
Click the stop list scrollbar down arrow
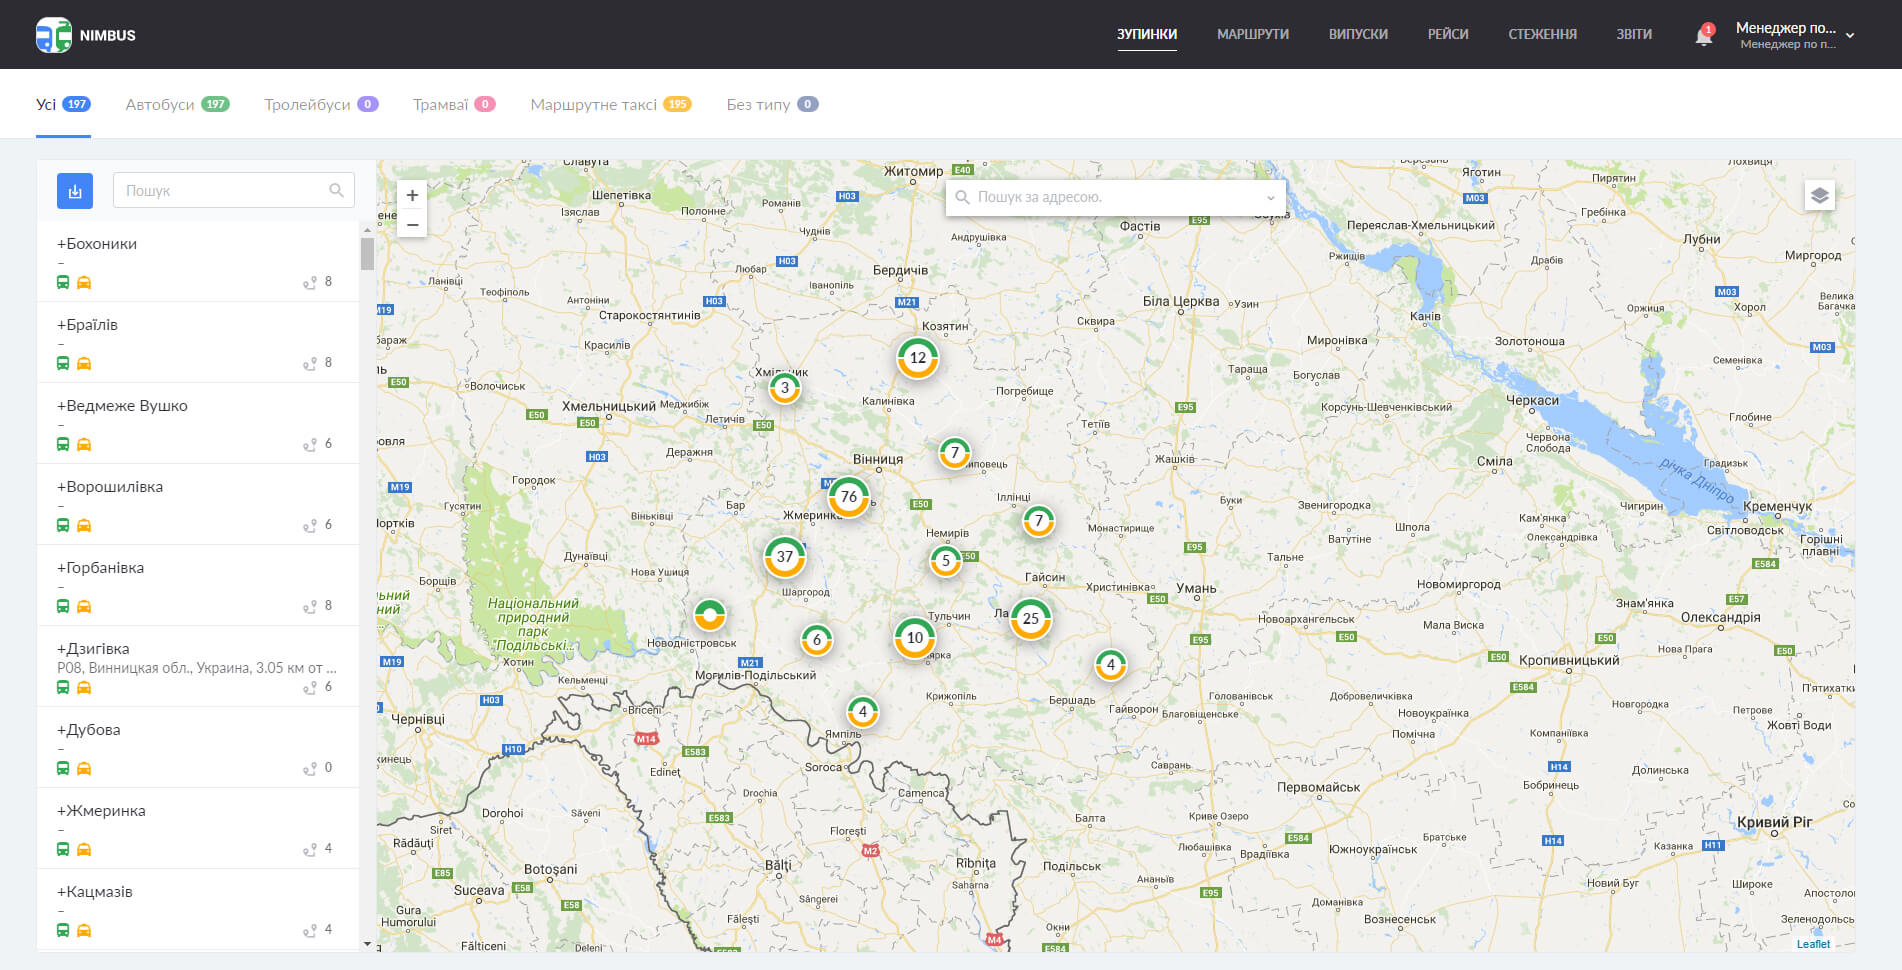367,943
